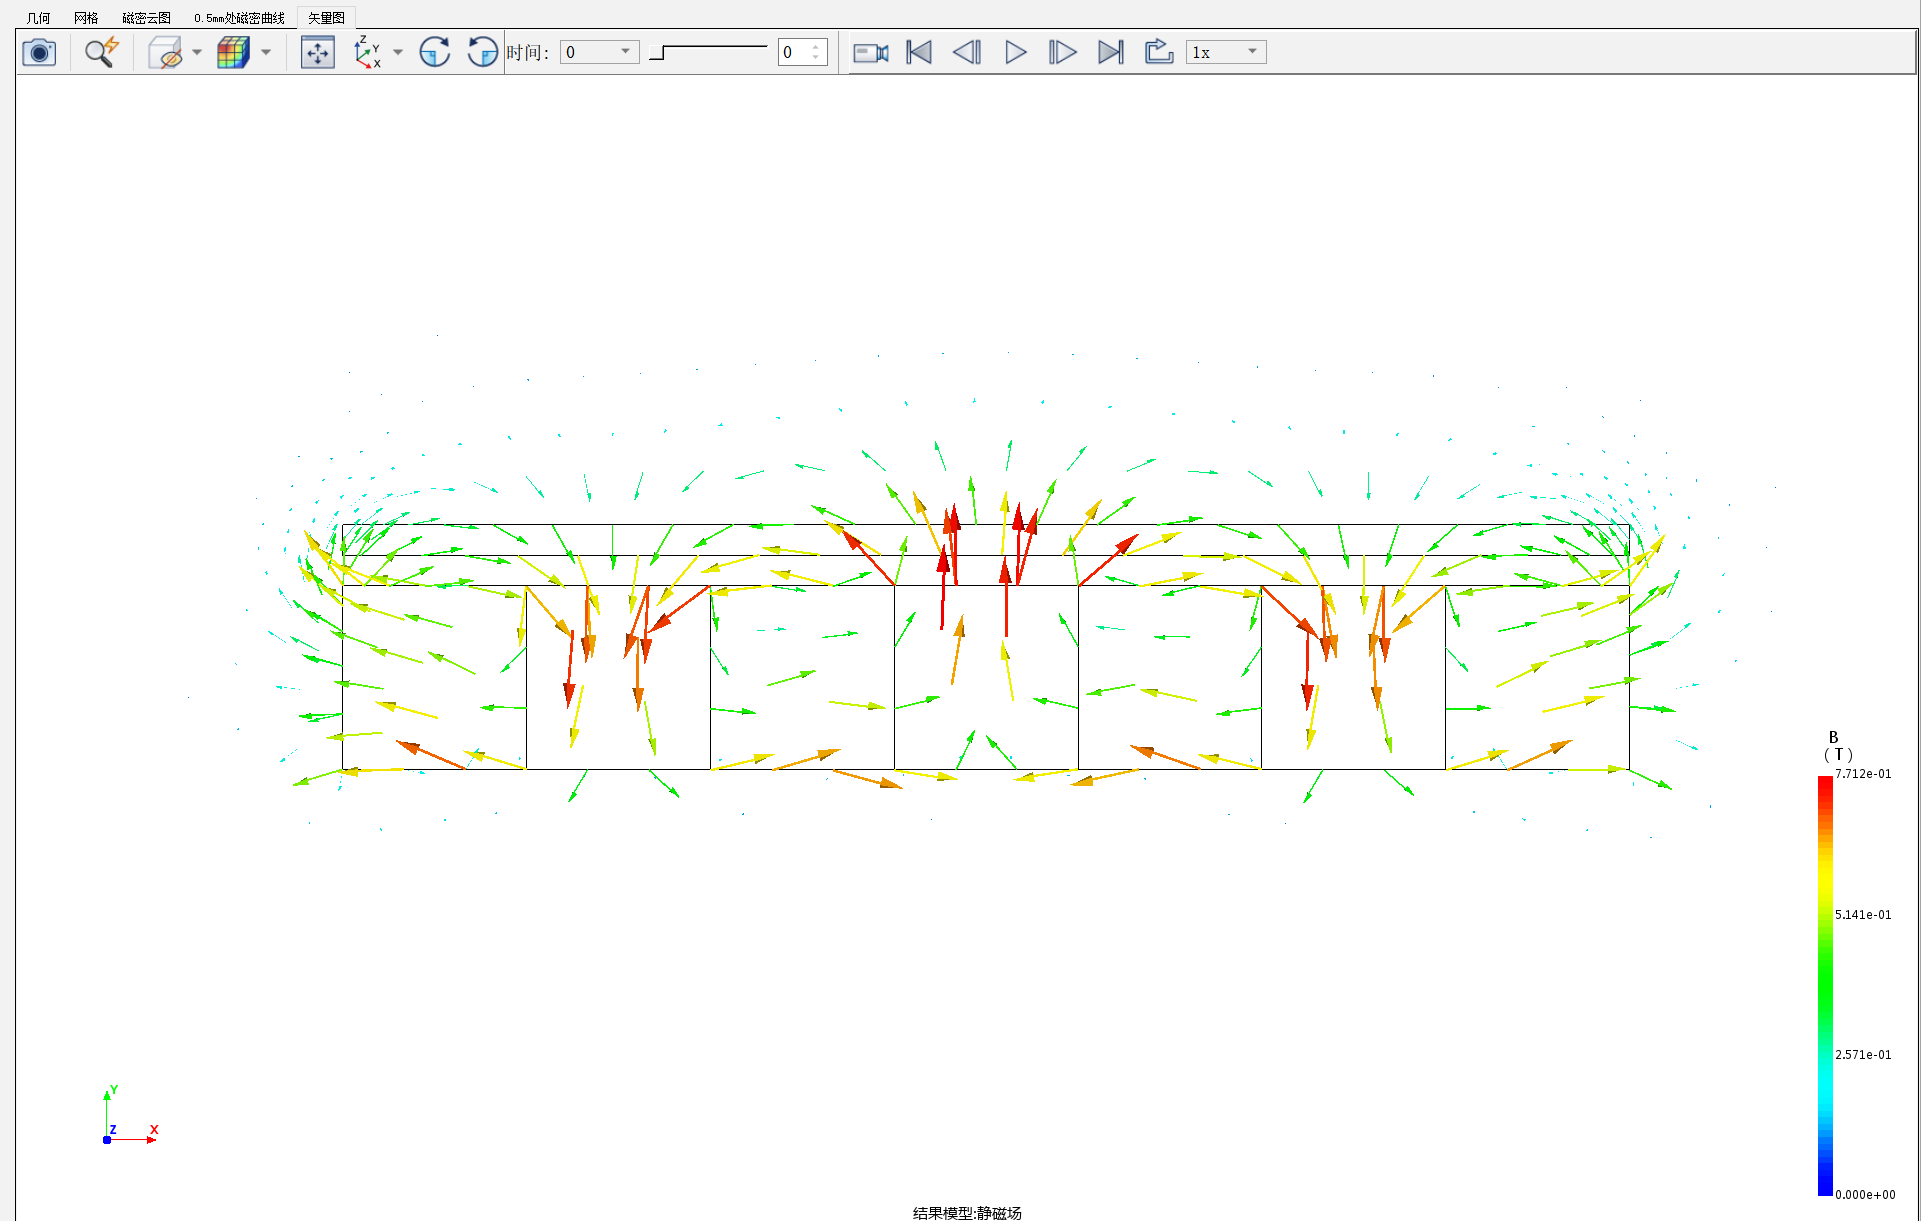The image size is (1921, 1221).
Task: Switch to the 网格 tab
Action: (x=86, y=18)
